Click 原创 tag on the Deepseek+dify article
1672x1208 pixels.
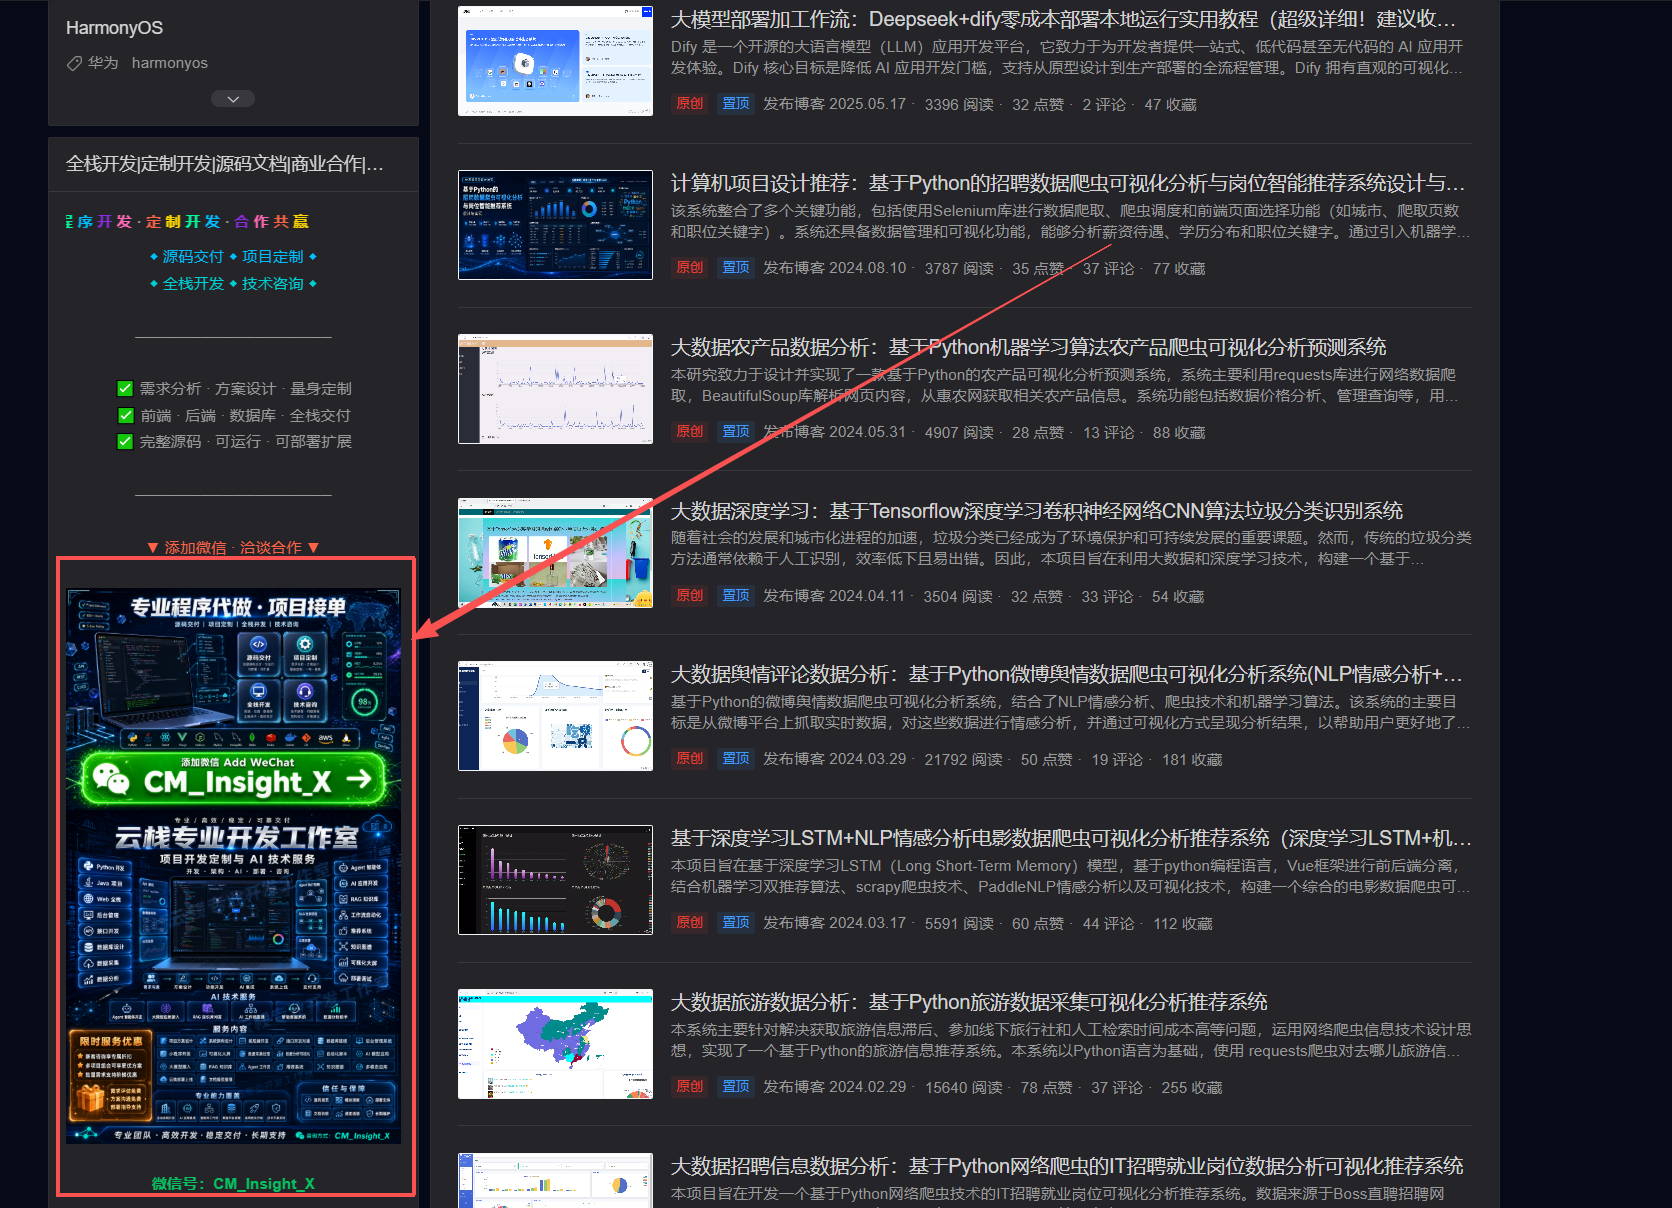[x=690, y=104]
